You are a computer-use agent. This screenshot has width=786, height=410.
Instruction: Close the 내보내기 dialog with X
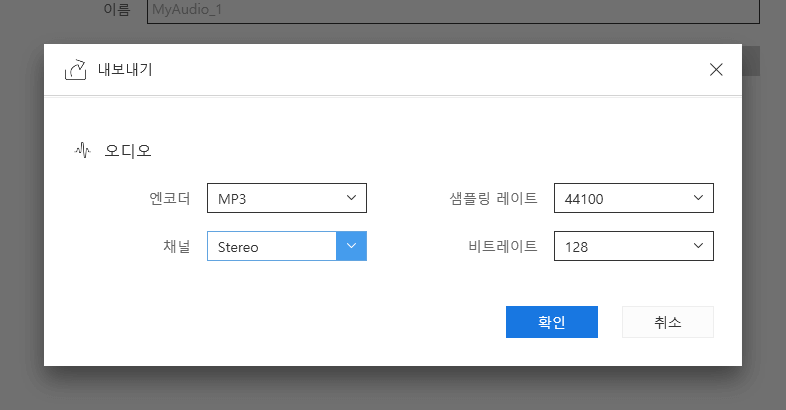(715, 70)
